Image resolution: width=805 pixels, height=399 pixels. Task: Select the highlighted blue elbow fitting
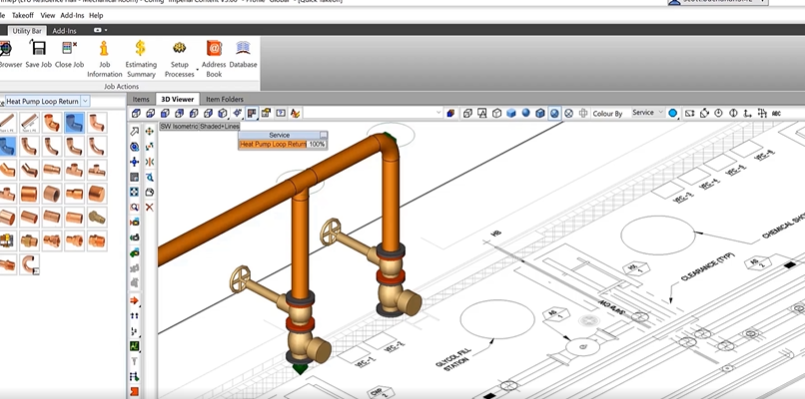[74, 123]
